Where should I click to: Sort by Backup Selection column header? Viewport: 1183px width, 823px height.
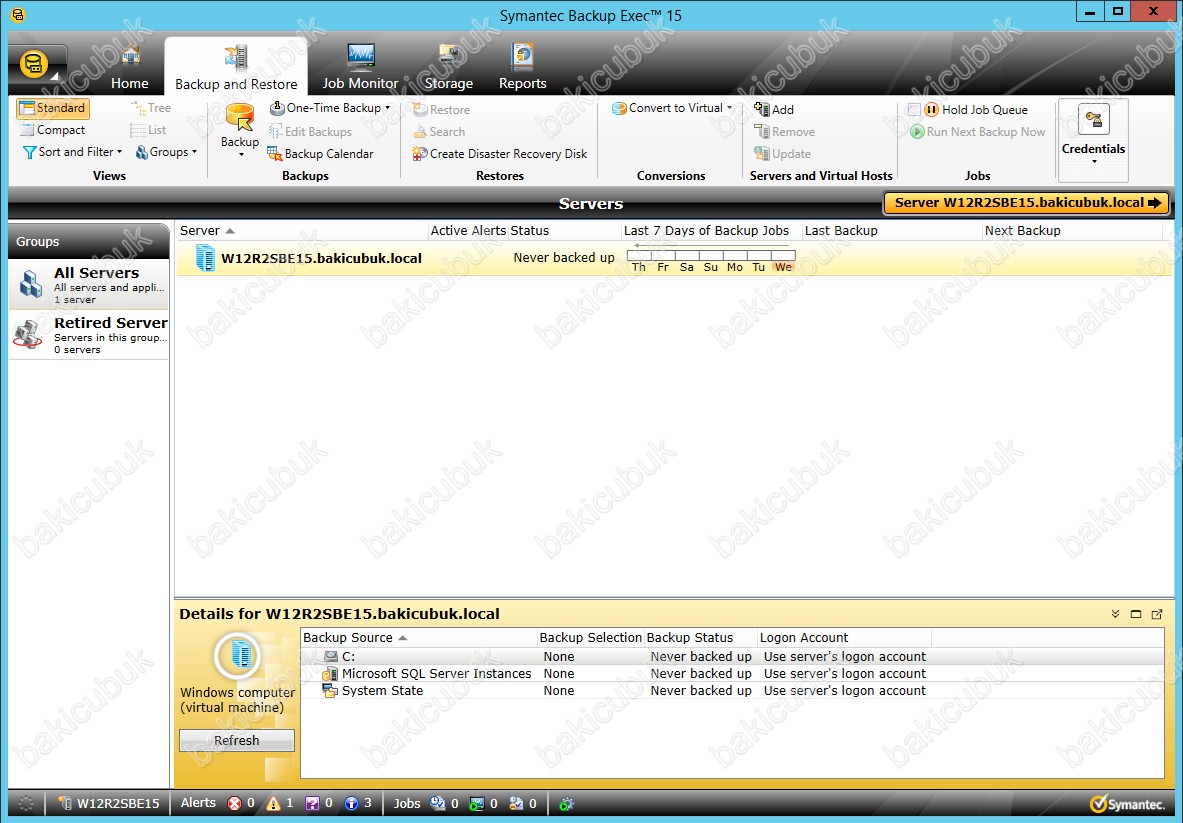pos(590,637)
